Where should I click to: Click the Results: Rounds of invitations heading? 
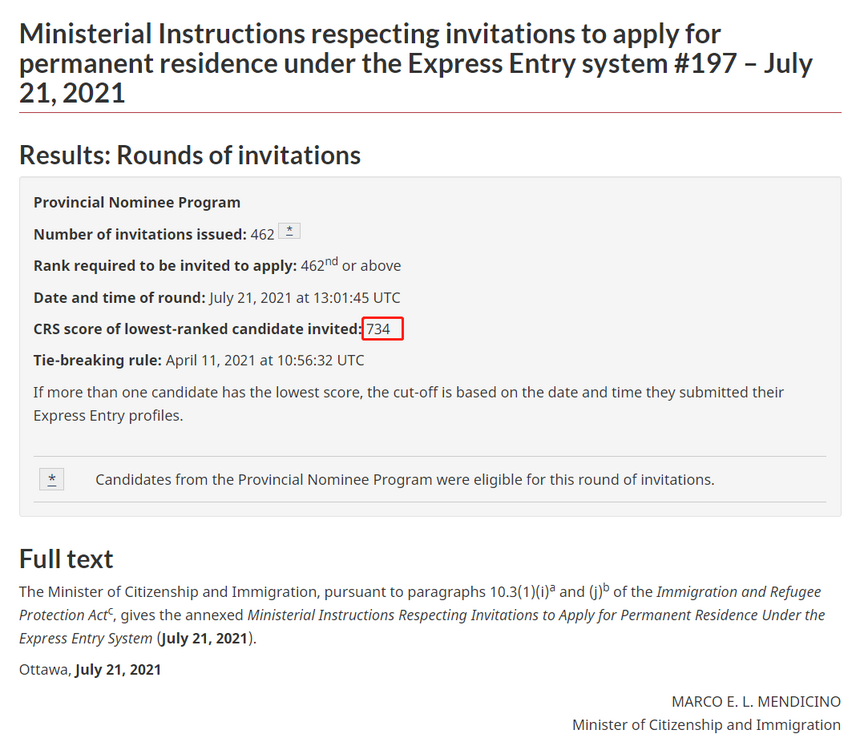190,155
